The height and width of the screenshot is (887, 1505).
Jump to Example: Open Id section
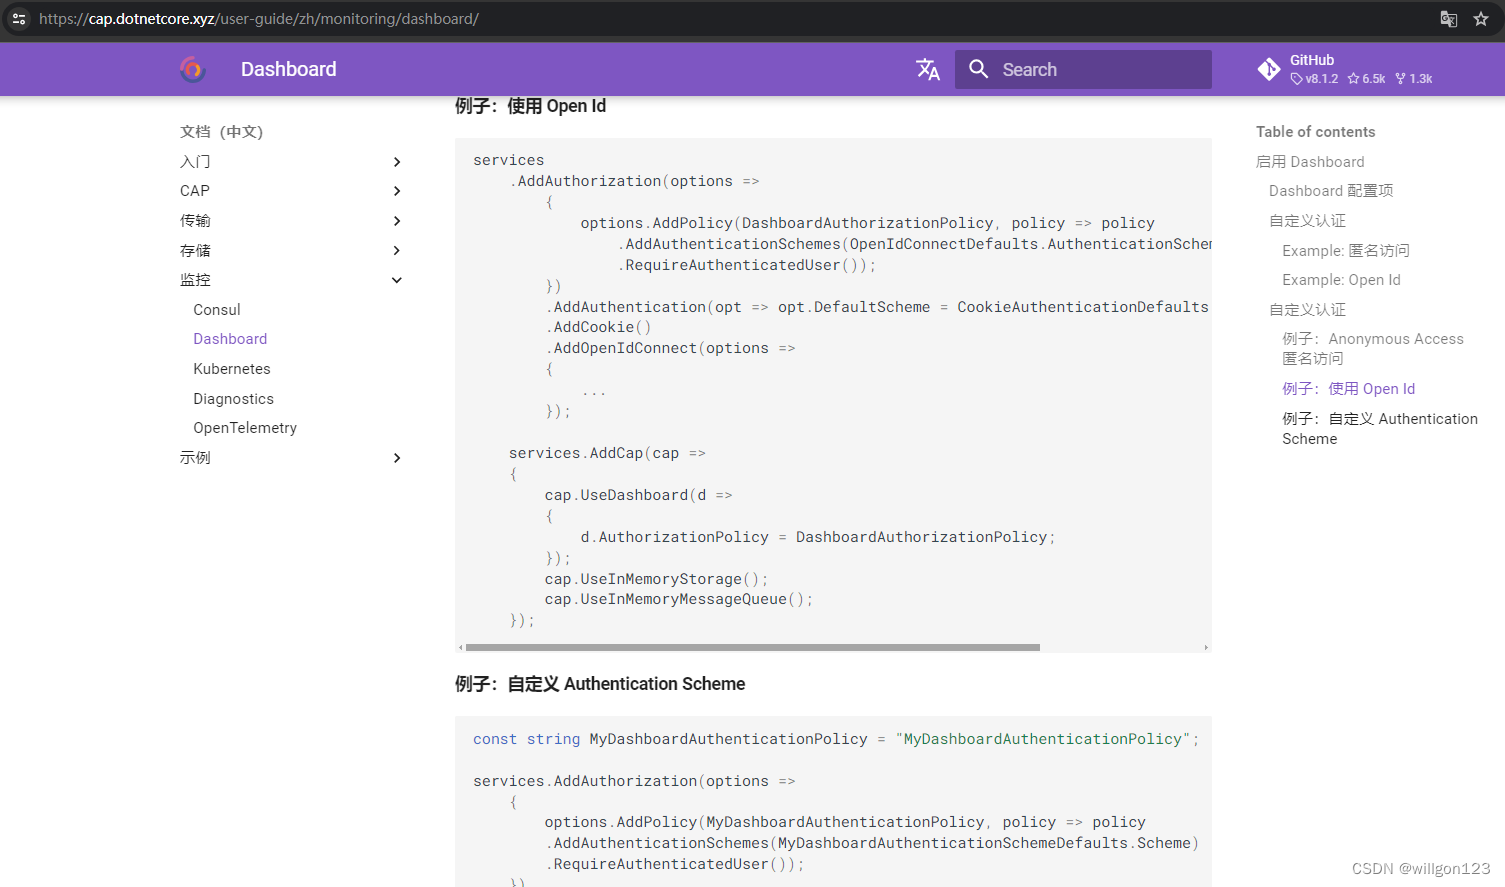(1341, 280)
